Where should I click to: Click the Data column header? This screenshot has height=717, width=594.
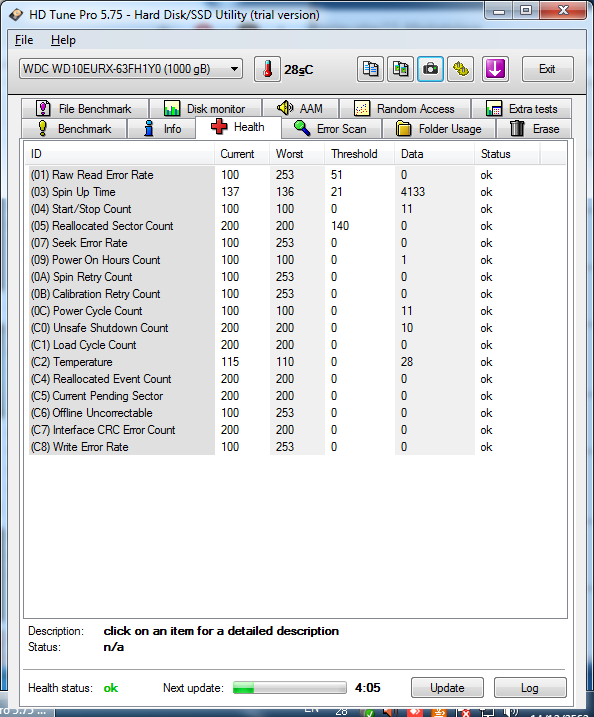pyautogui.click(x=434, y=154)
